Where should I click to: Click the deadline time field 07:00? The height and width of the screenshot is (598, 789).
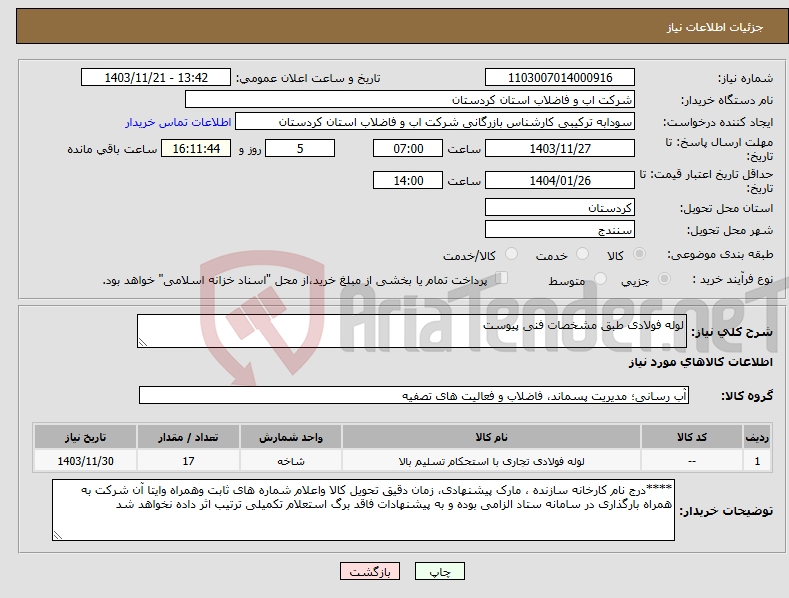tap(408, 148)
